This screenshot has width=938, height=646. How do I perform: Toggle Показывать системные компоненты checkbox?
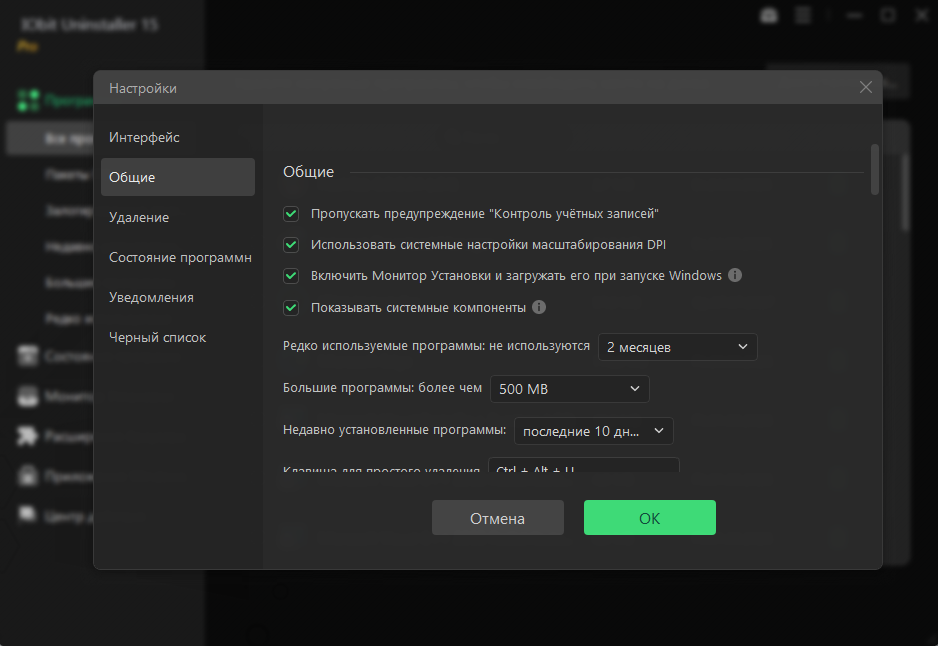click(x=291, y=307)
